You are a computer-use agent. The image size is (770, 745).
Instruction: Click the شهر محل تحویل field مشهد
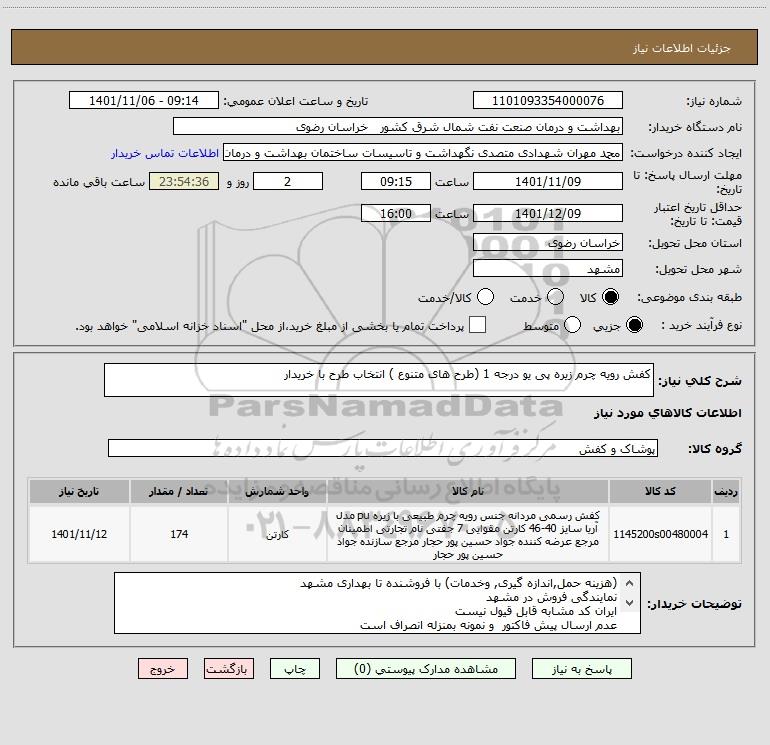coord(548,269)
